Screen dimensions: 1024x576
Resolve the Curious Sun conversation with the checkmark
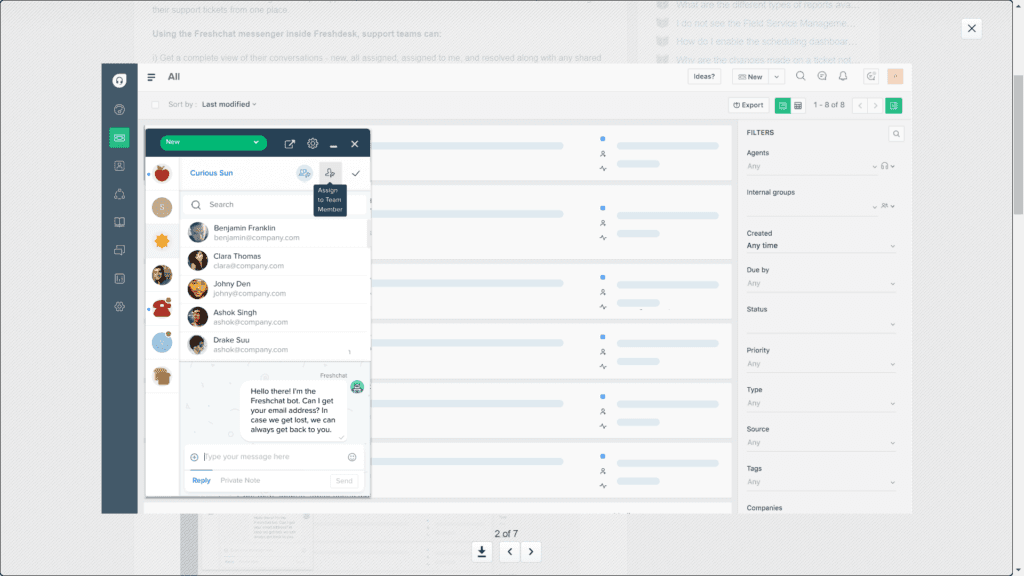pos(356,172)
